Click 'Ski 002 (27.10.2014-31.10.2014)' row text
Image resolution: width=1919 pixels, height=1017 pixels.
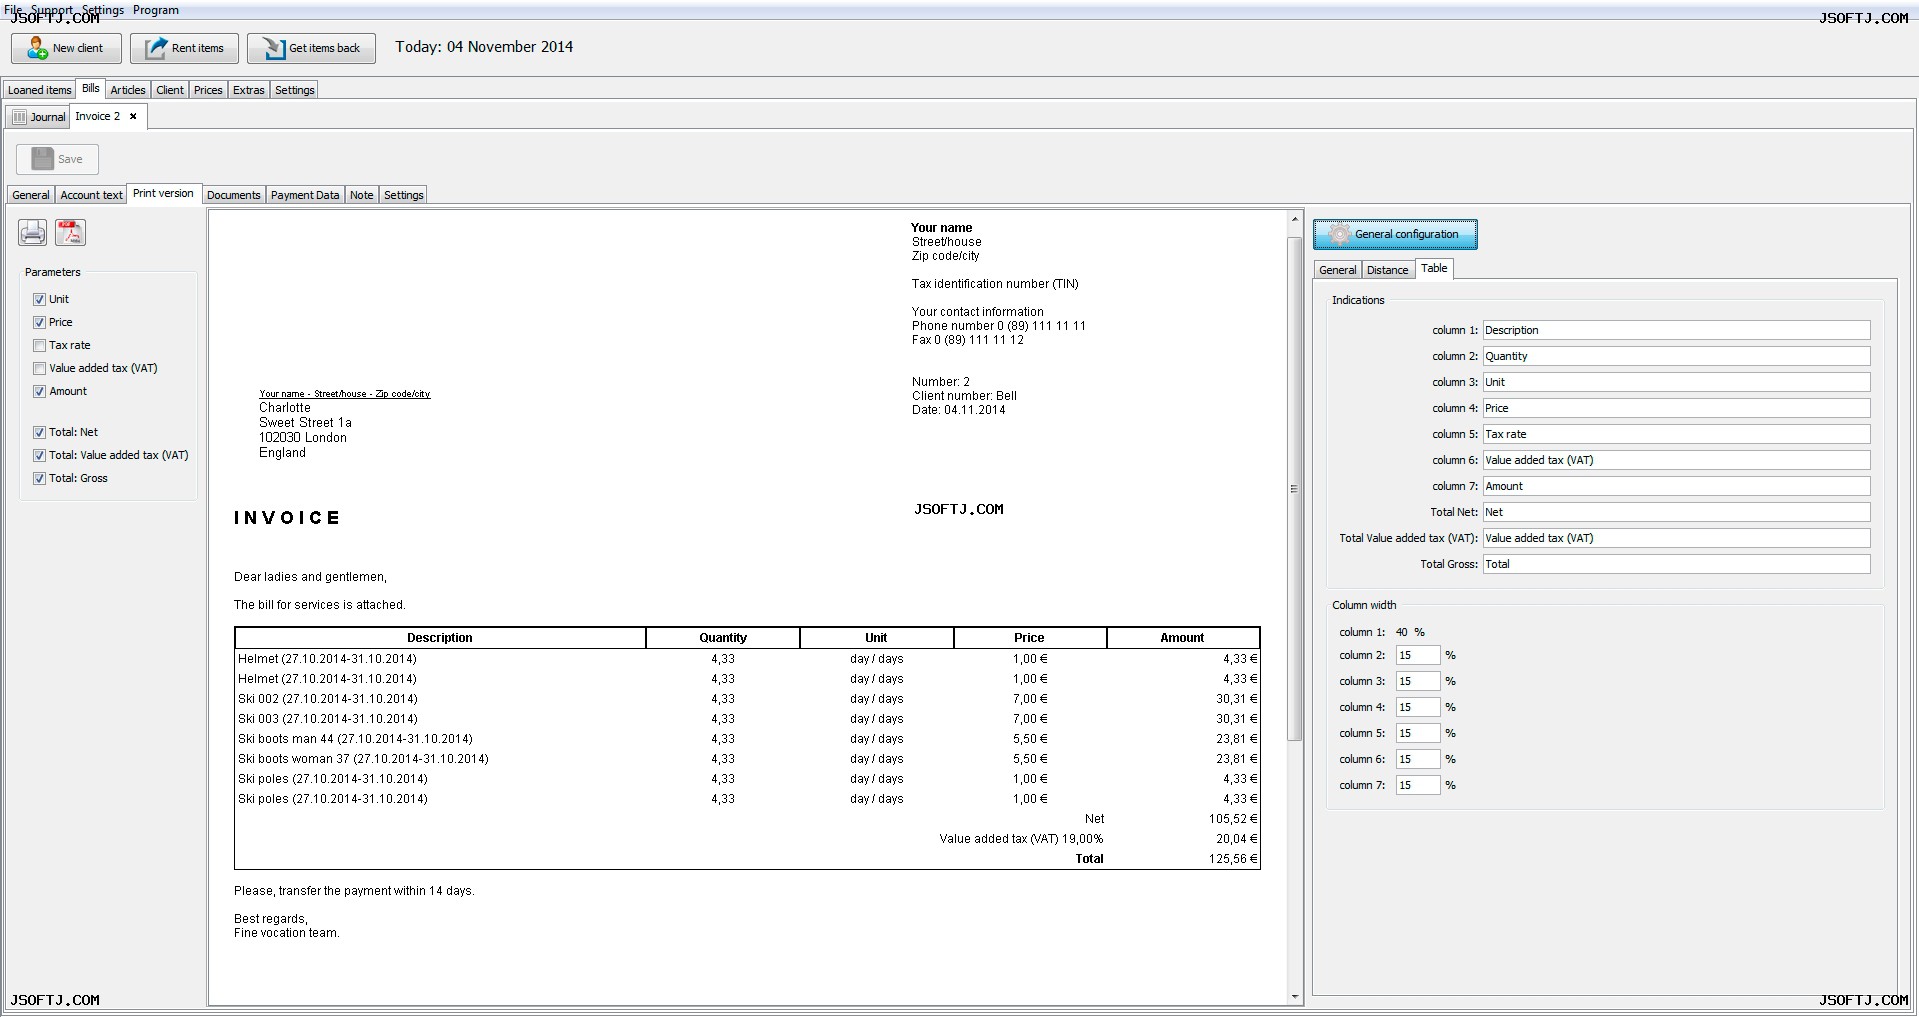point(328,699)
